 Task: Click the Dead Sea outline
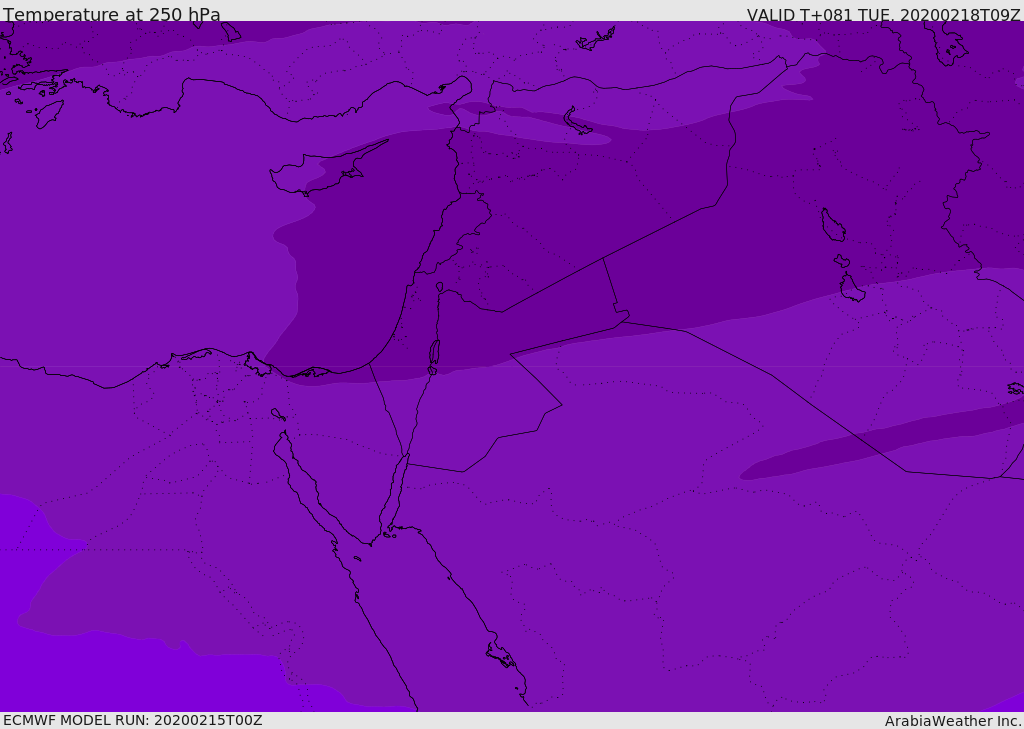tap(434, 355)
